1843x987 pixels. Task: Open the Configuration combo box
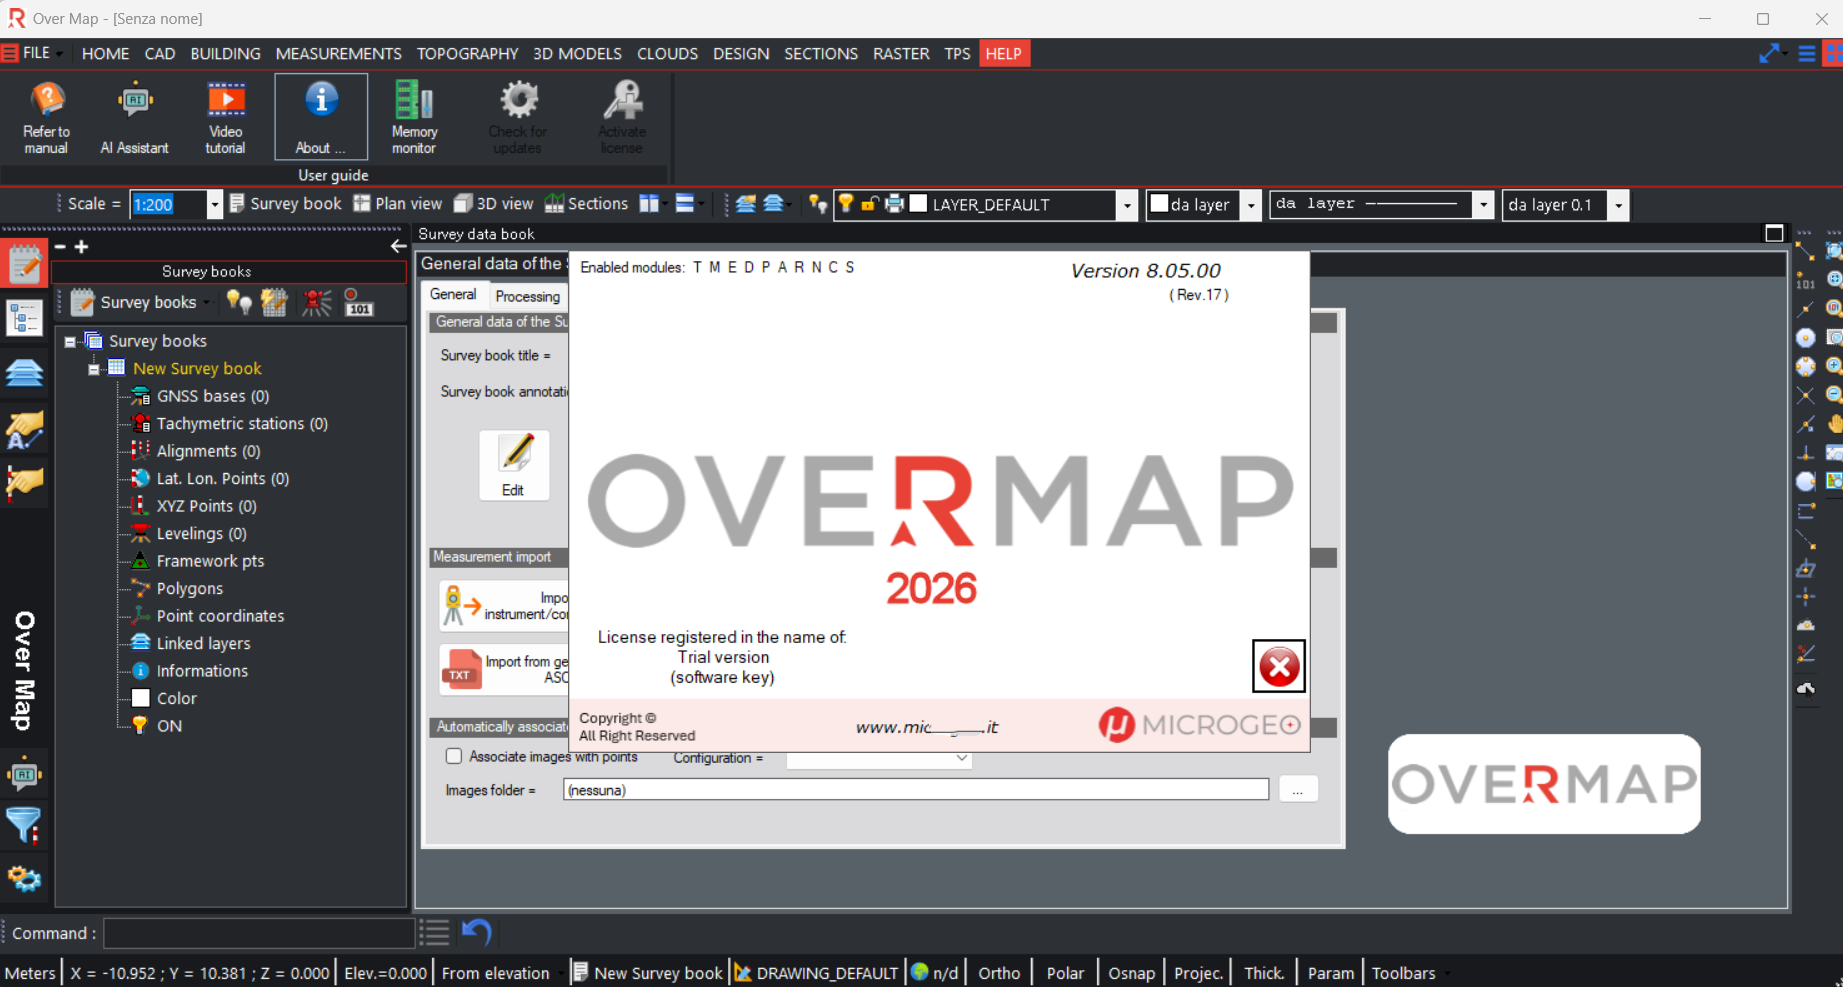(x=879, y=758)
